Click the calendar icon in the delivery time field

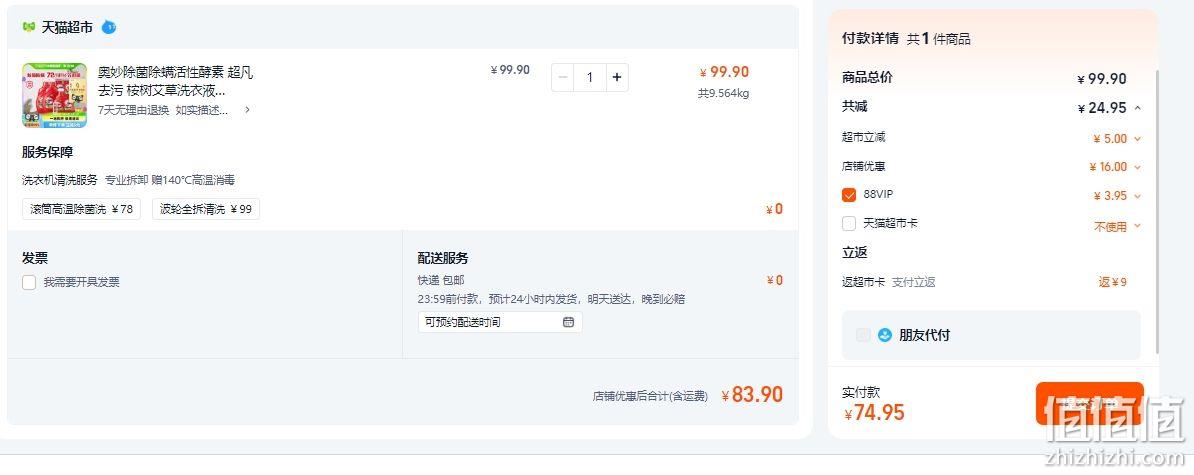[x=568, y=322]
